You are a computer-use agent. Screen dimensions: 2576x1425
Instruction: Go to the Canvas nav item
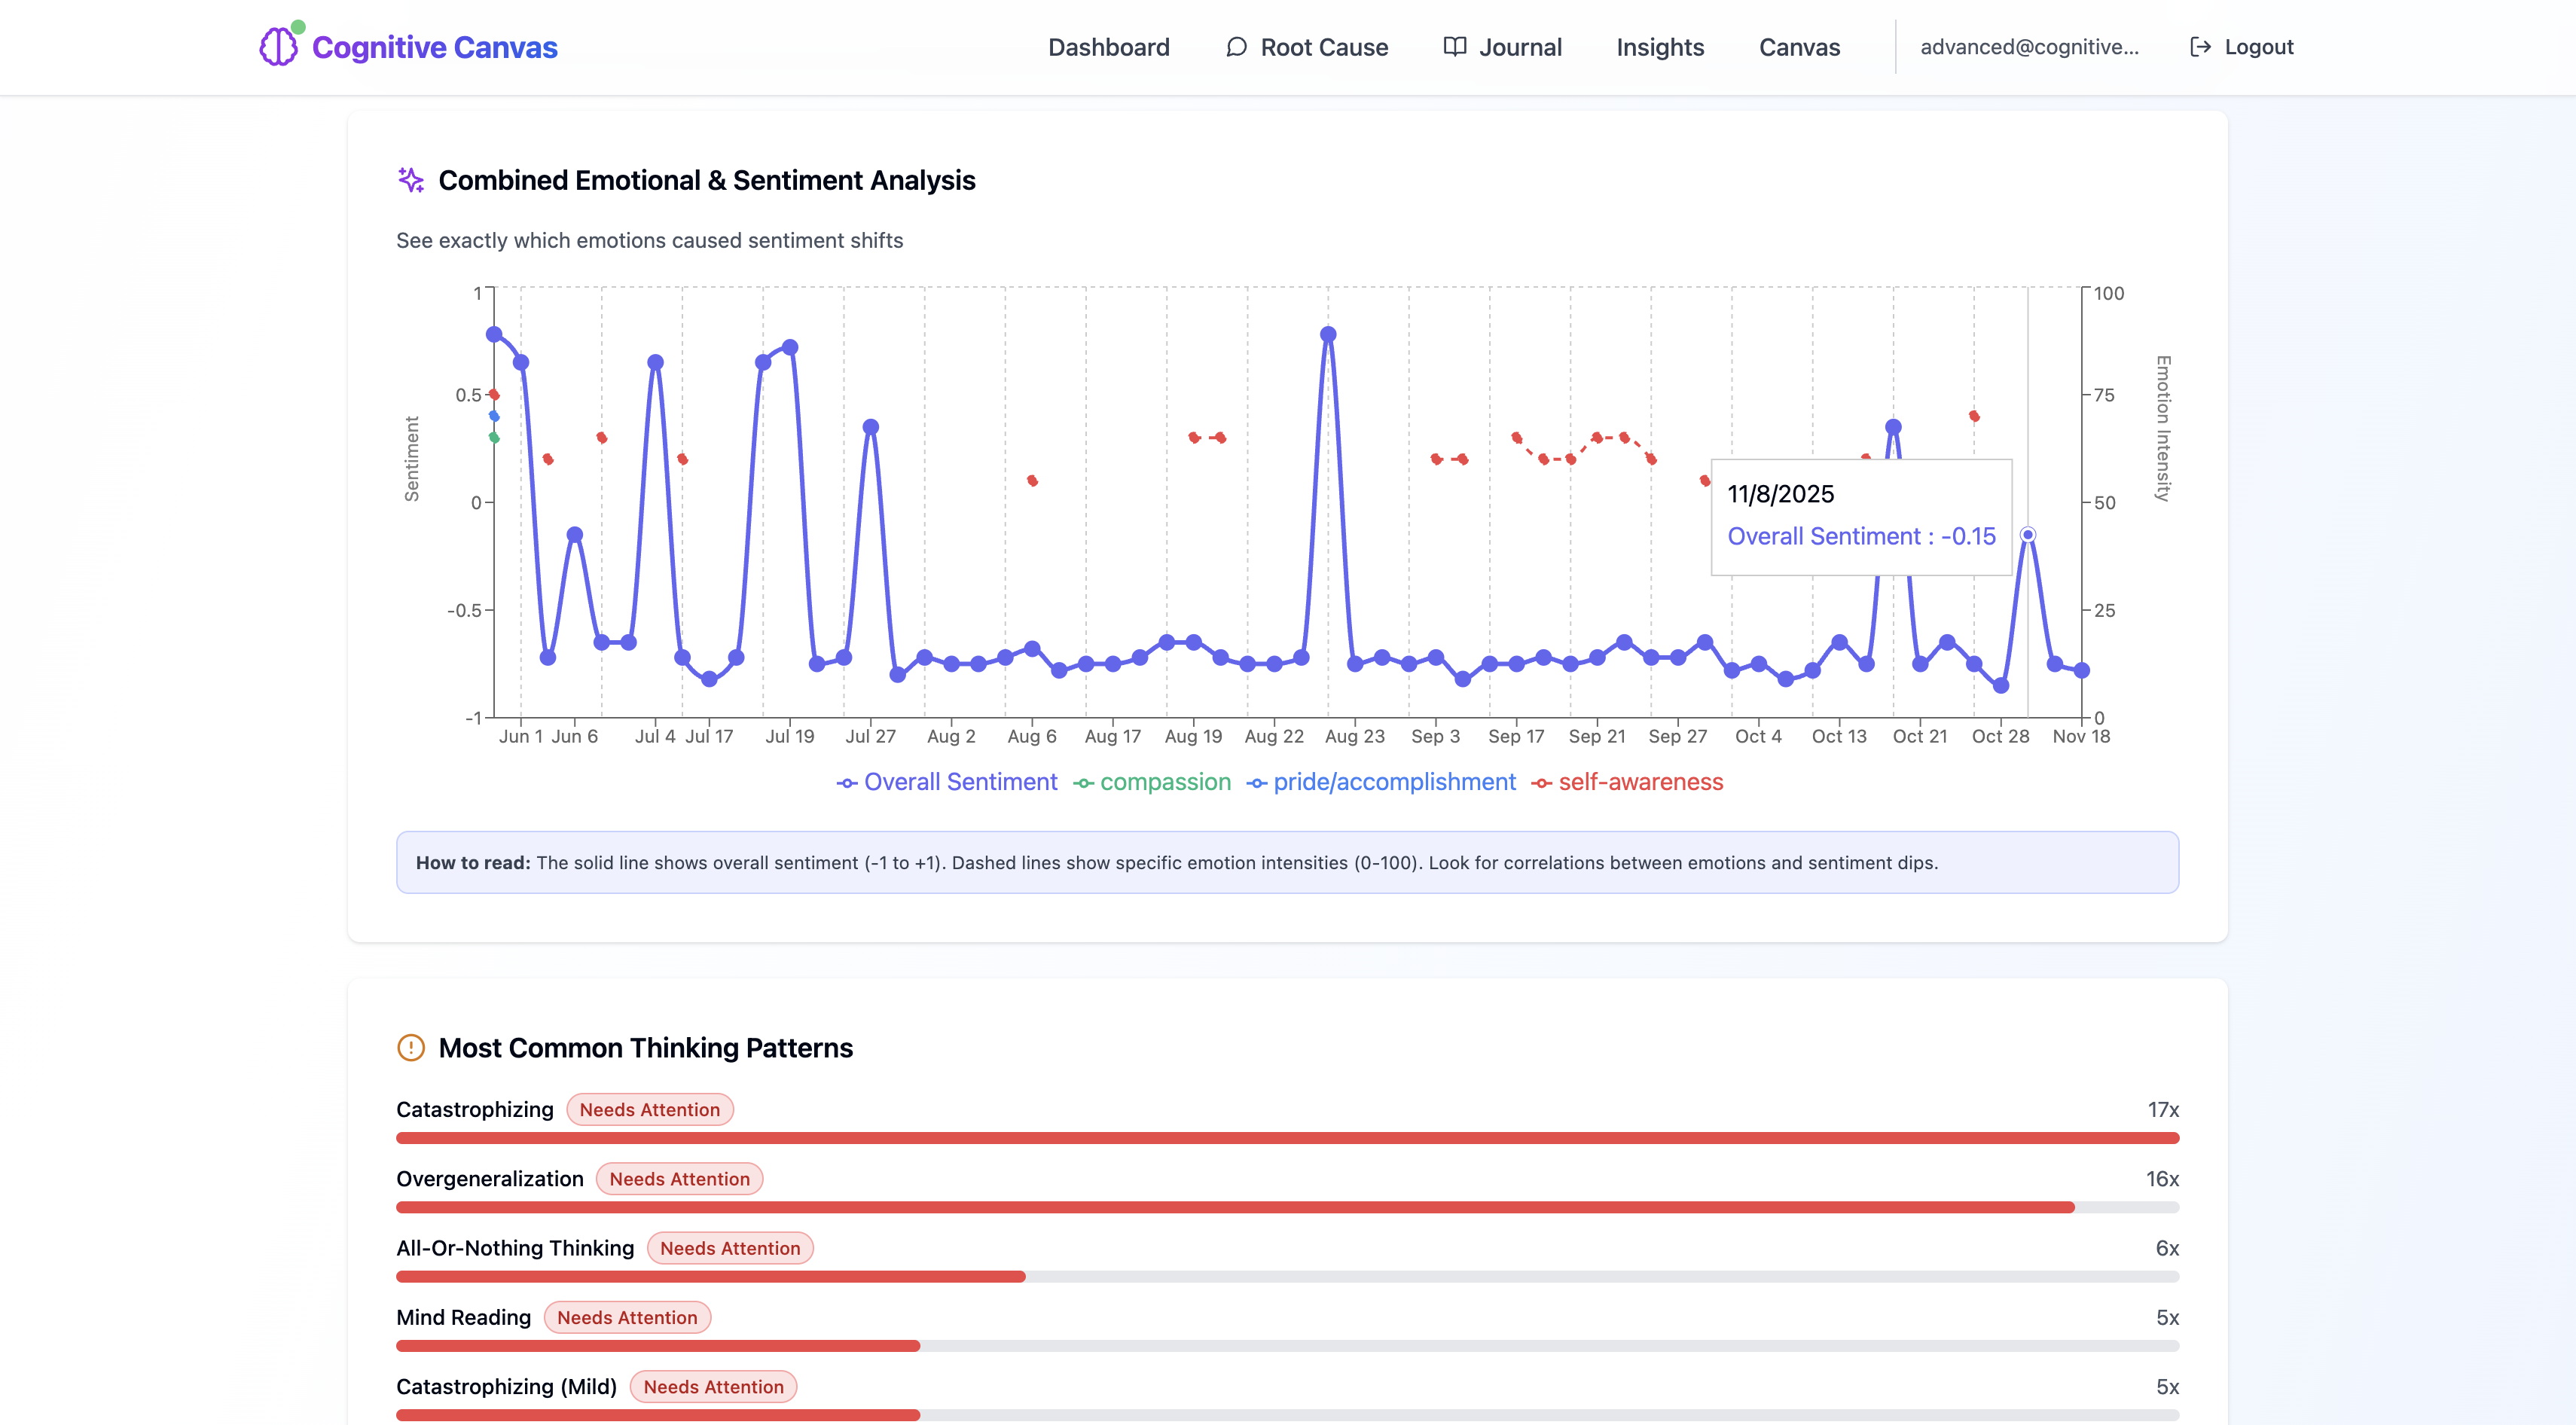click(1799, 47)
